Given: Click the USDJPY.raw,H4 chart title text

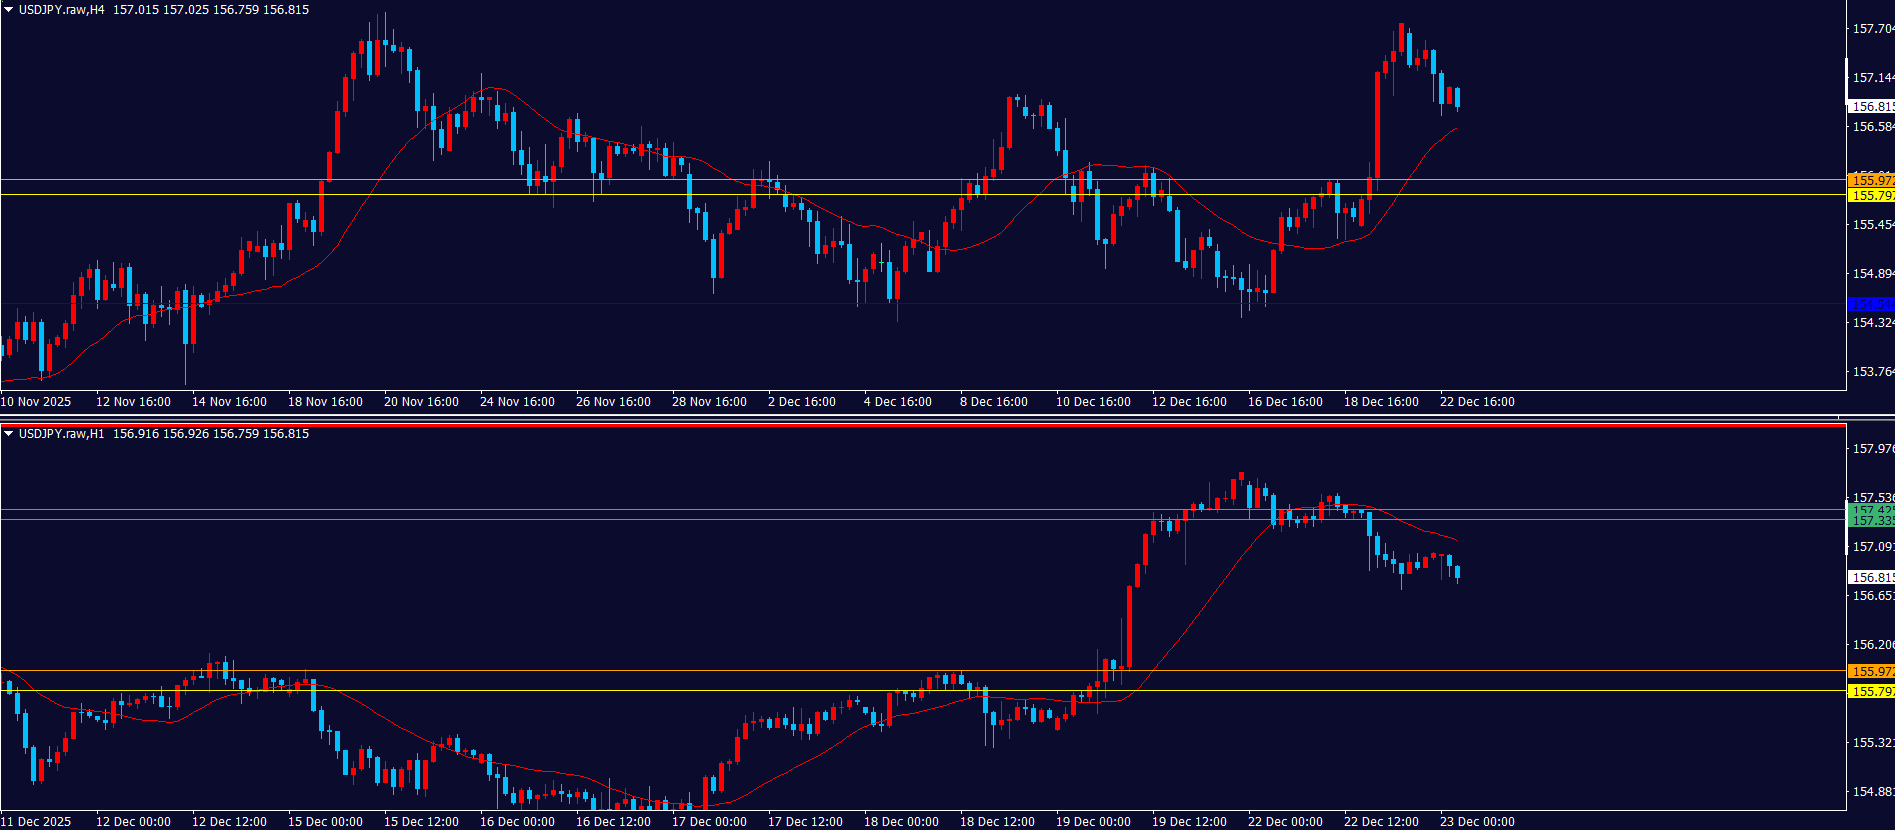Looking at the screenshot, I should (x=61, y=10).
